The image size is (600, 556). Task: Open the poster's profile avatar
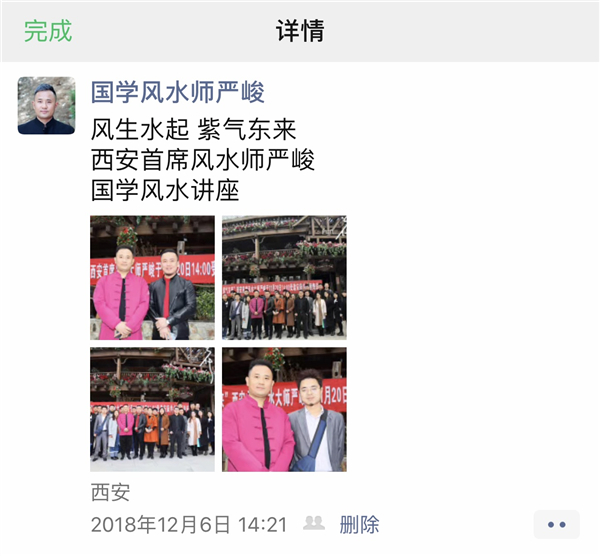tap(46, 106)
